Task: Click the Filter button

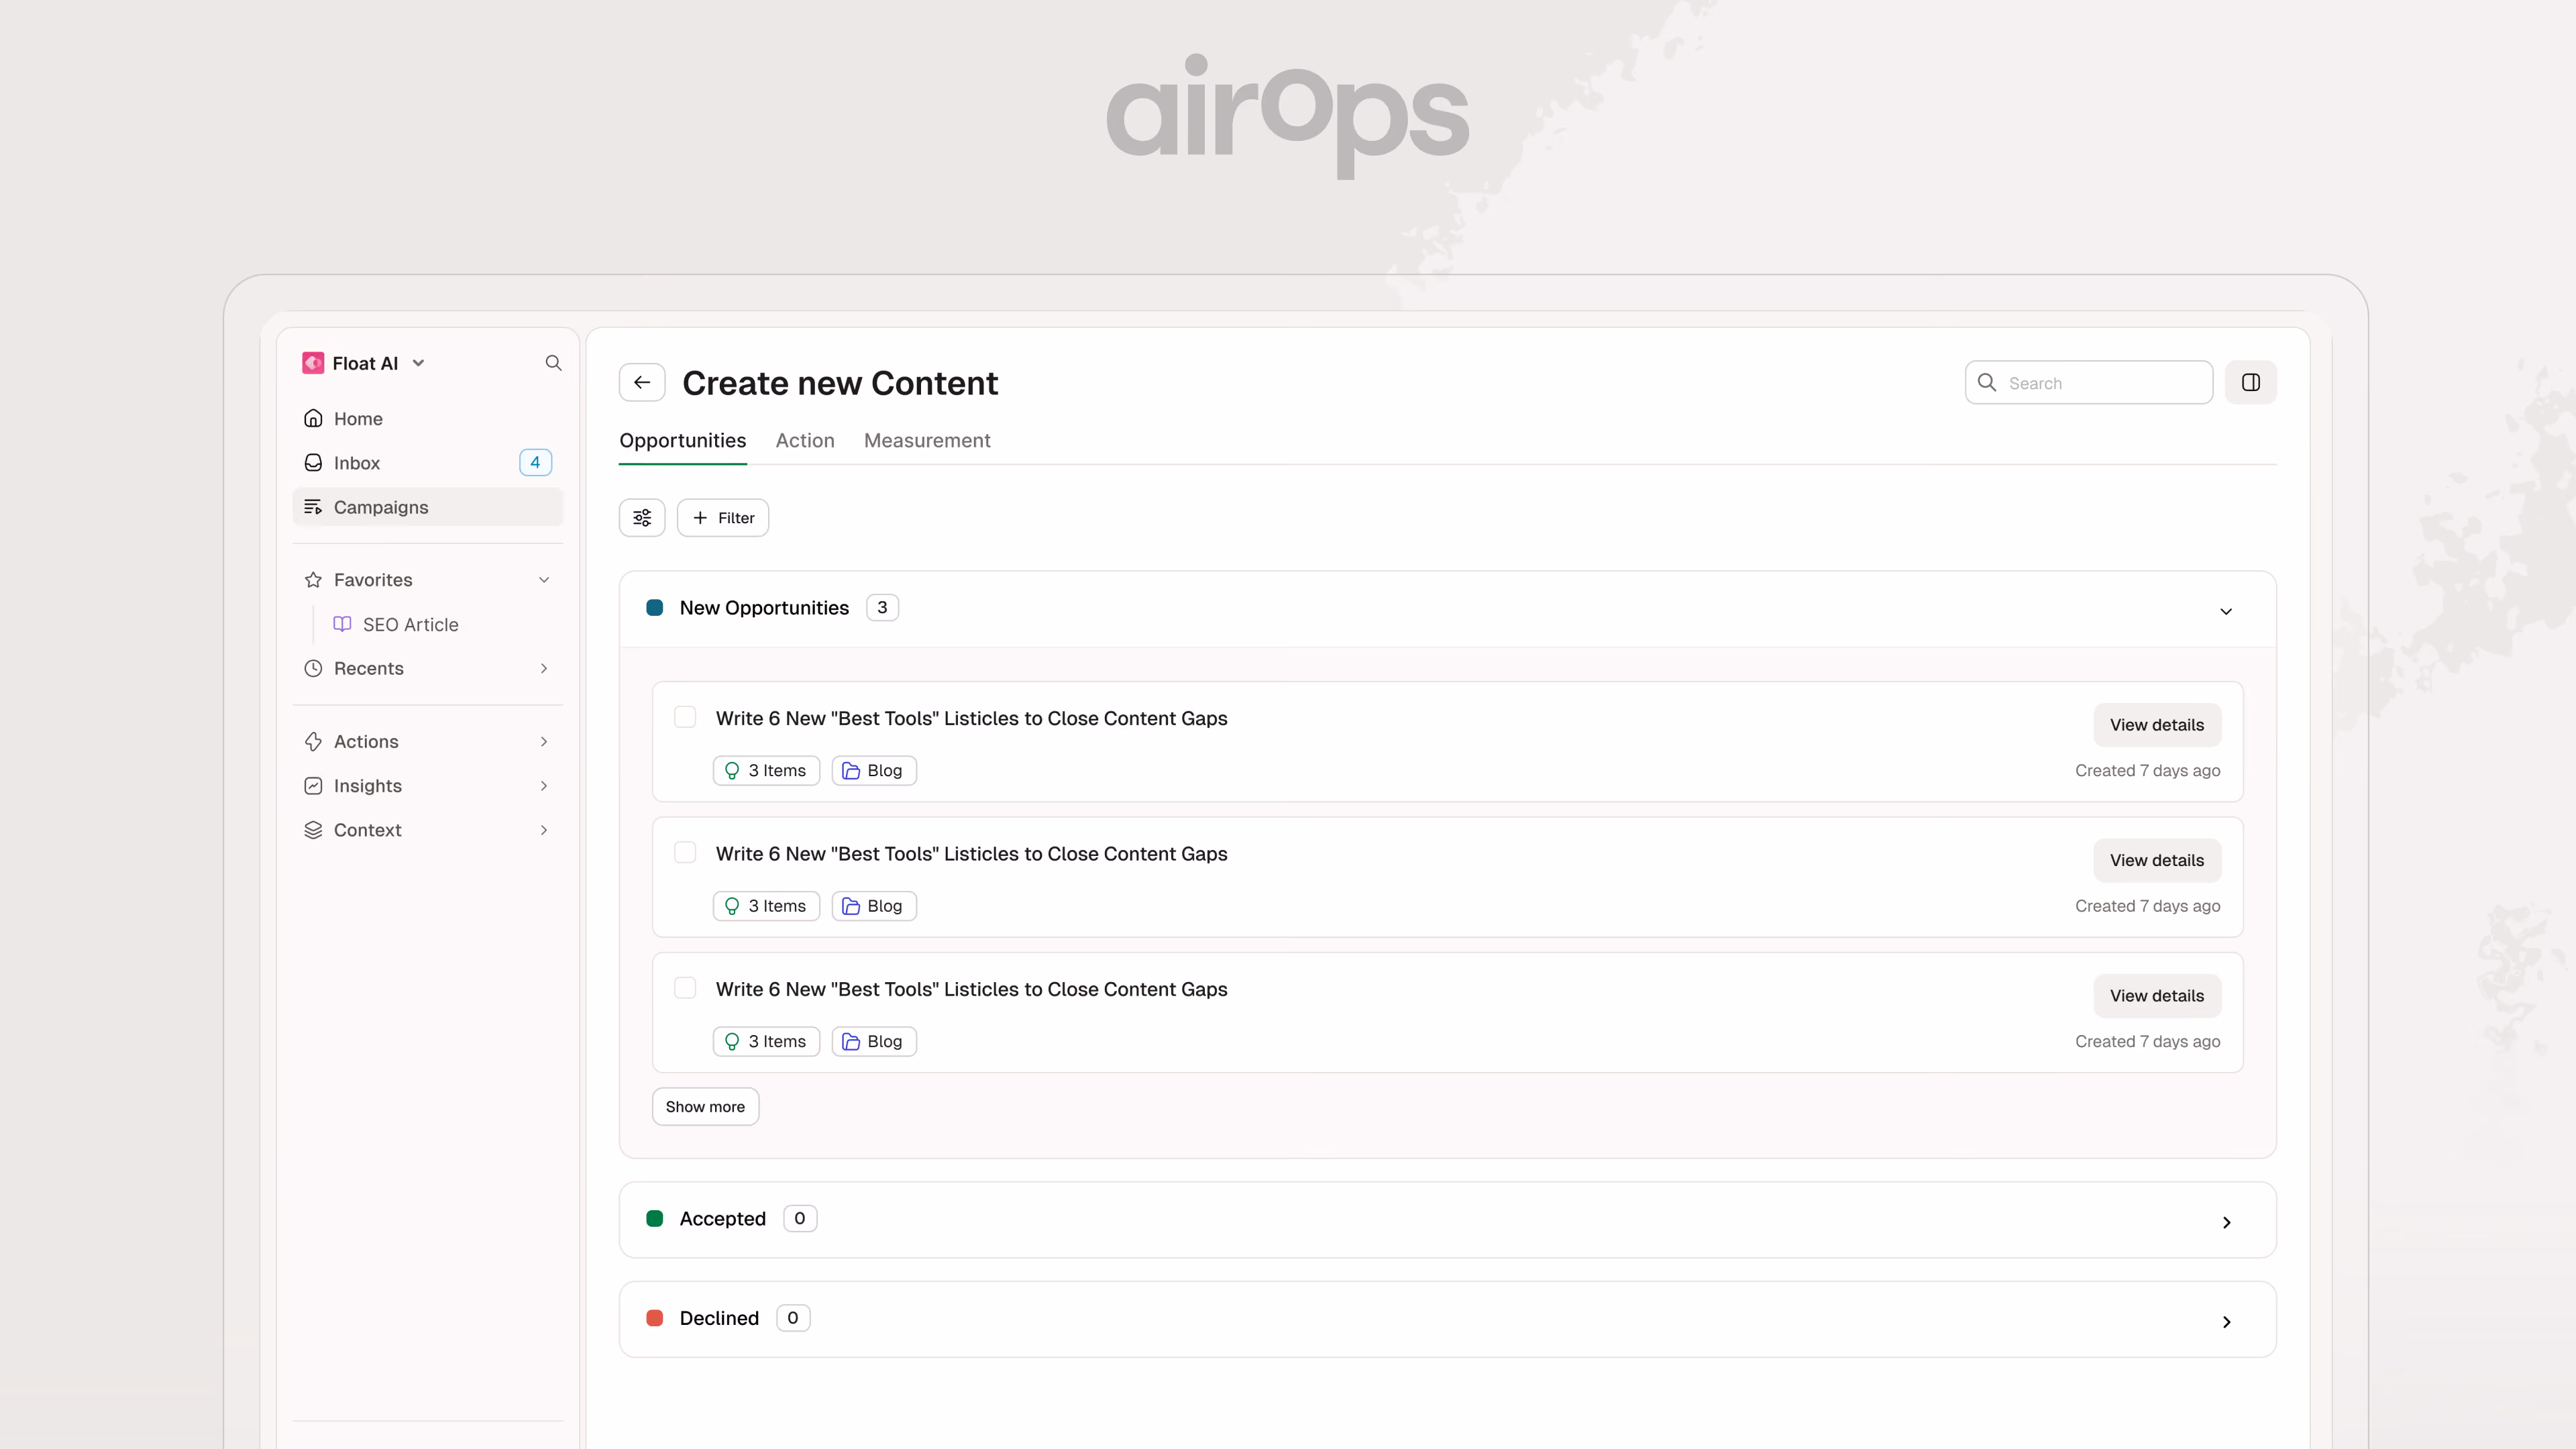Action: (x=723, y=518)
